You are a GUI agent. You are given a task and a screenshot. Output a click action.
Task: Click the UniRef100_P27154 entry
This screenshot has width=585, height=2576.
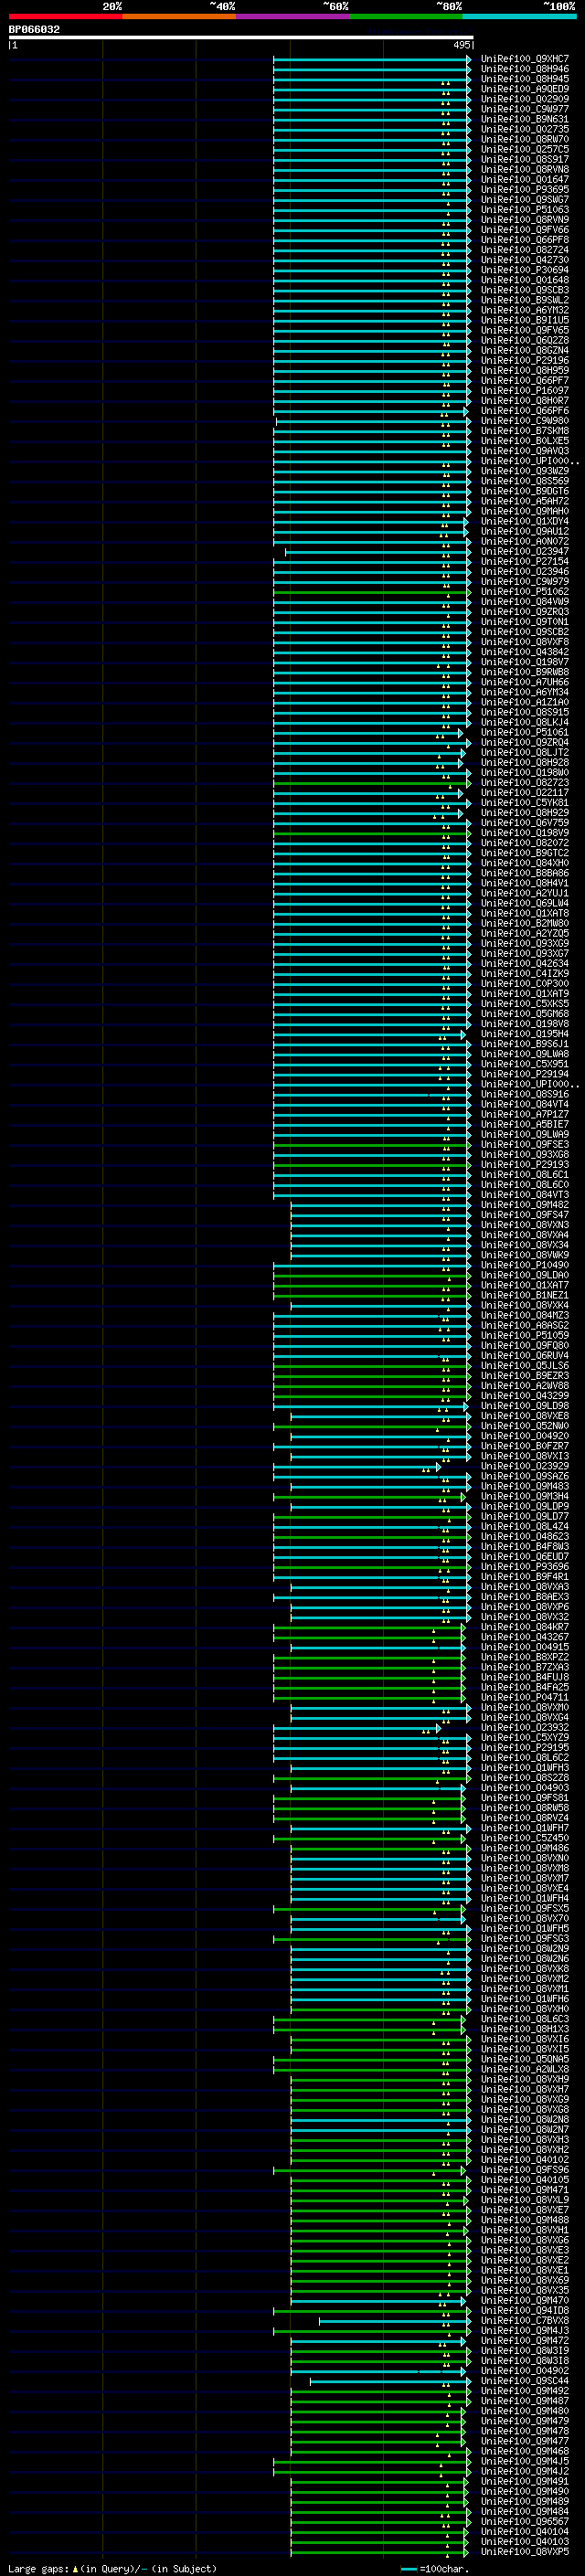(524, 562)
